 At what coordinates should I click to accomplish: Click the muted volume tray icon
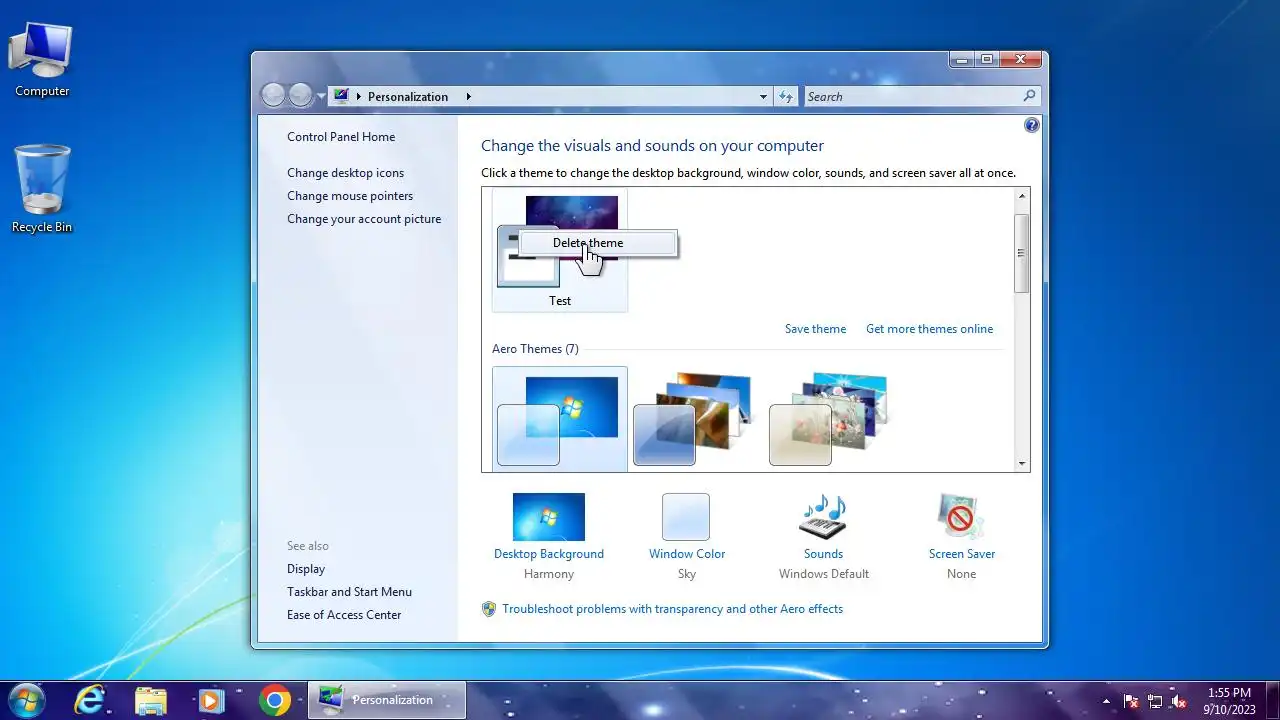click(1179, 701)
